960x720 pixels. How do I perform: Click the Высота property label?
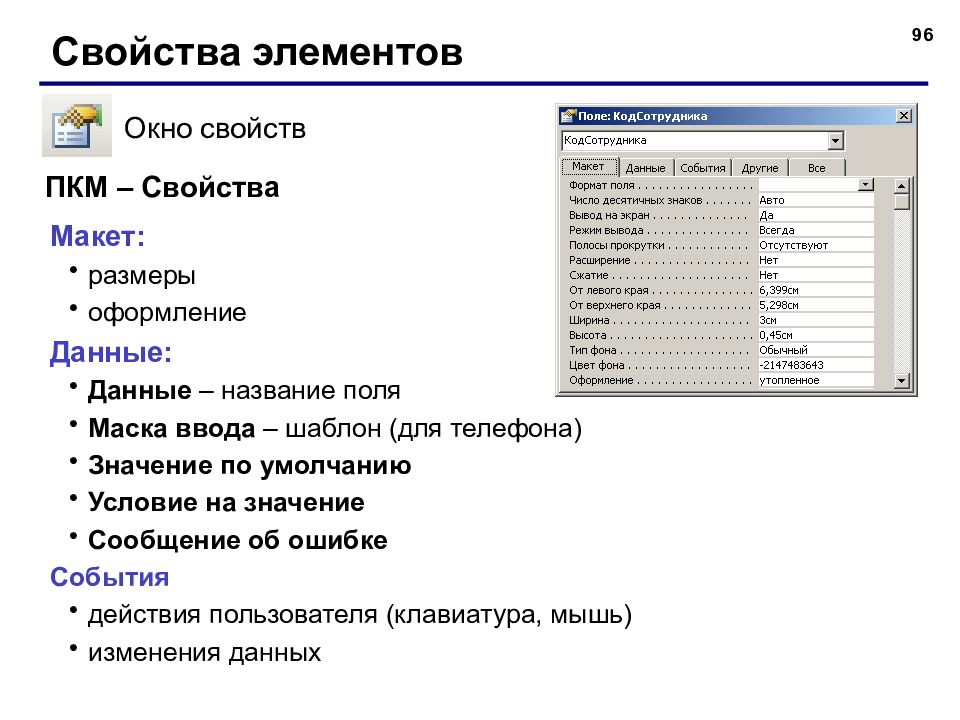[588, 336]
